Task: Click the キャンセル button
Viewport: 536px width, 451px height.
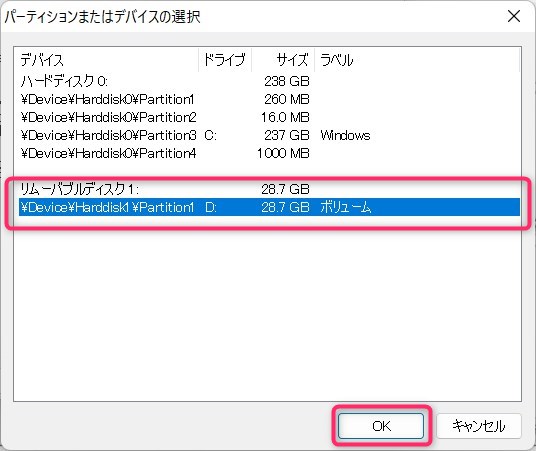Action: point(479,426)
